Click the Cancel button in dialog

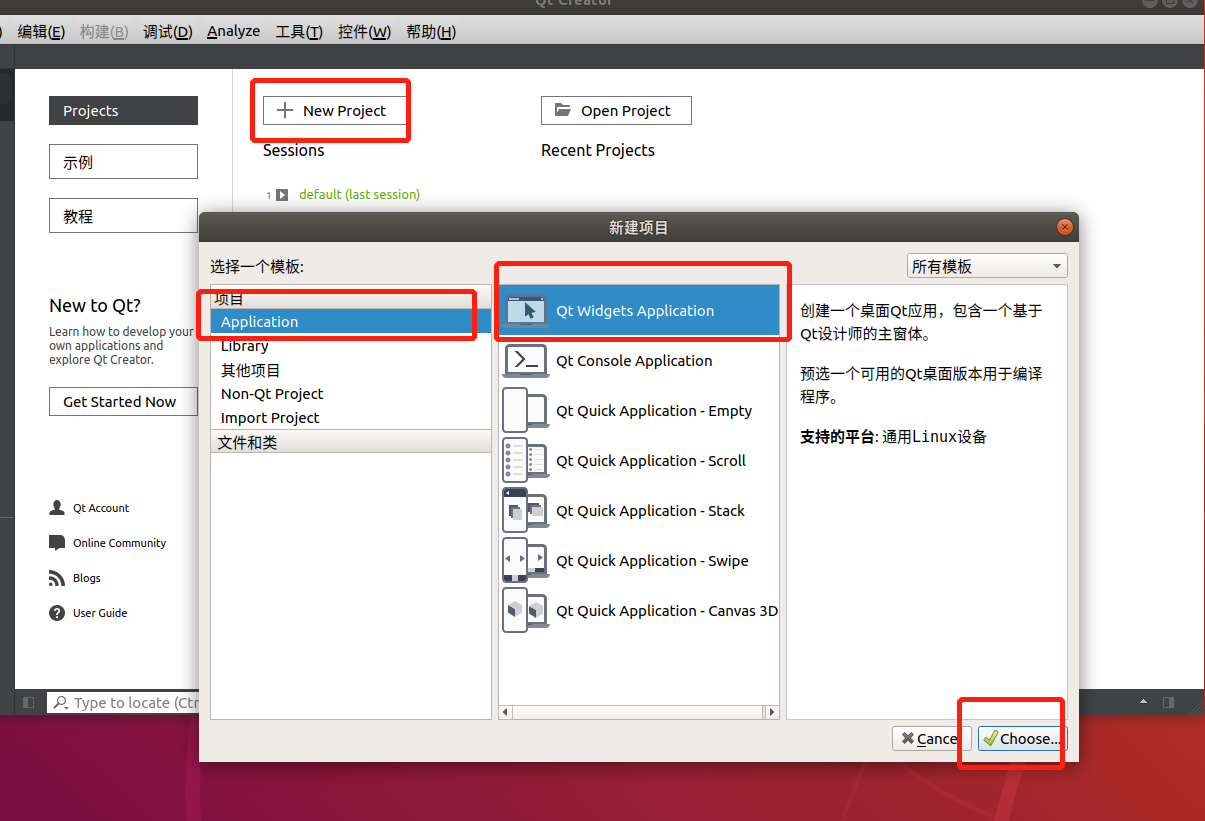pyautogui.click(x=931, y=739)
